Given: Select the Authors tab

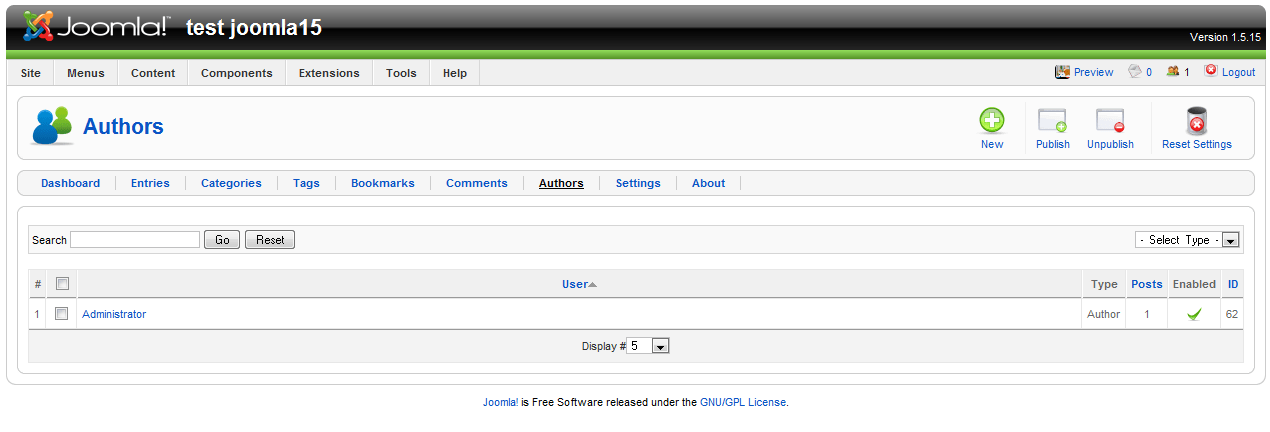Looking at the screenshot, I should point(561,183).
